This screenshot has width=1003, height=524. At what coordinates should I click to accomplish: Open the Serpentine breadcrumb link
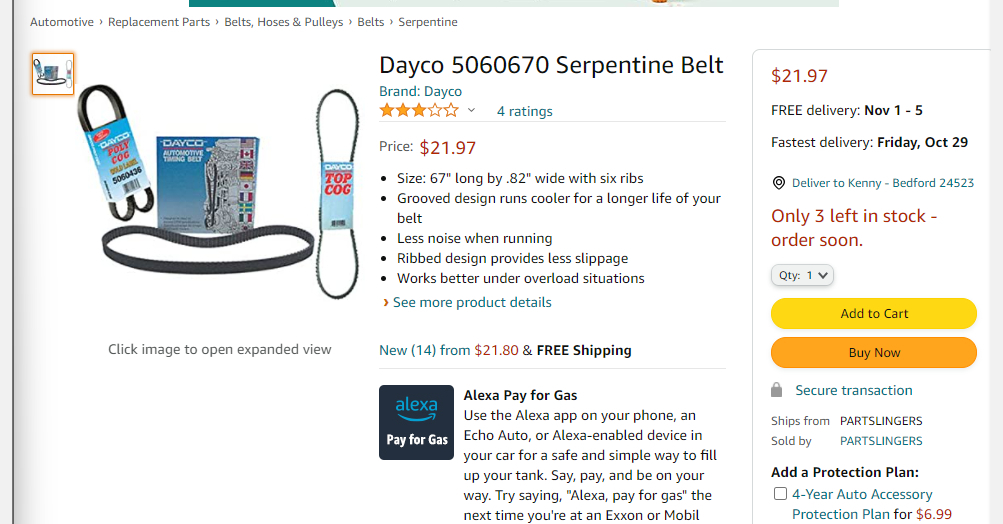[428, 22]
